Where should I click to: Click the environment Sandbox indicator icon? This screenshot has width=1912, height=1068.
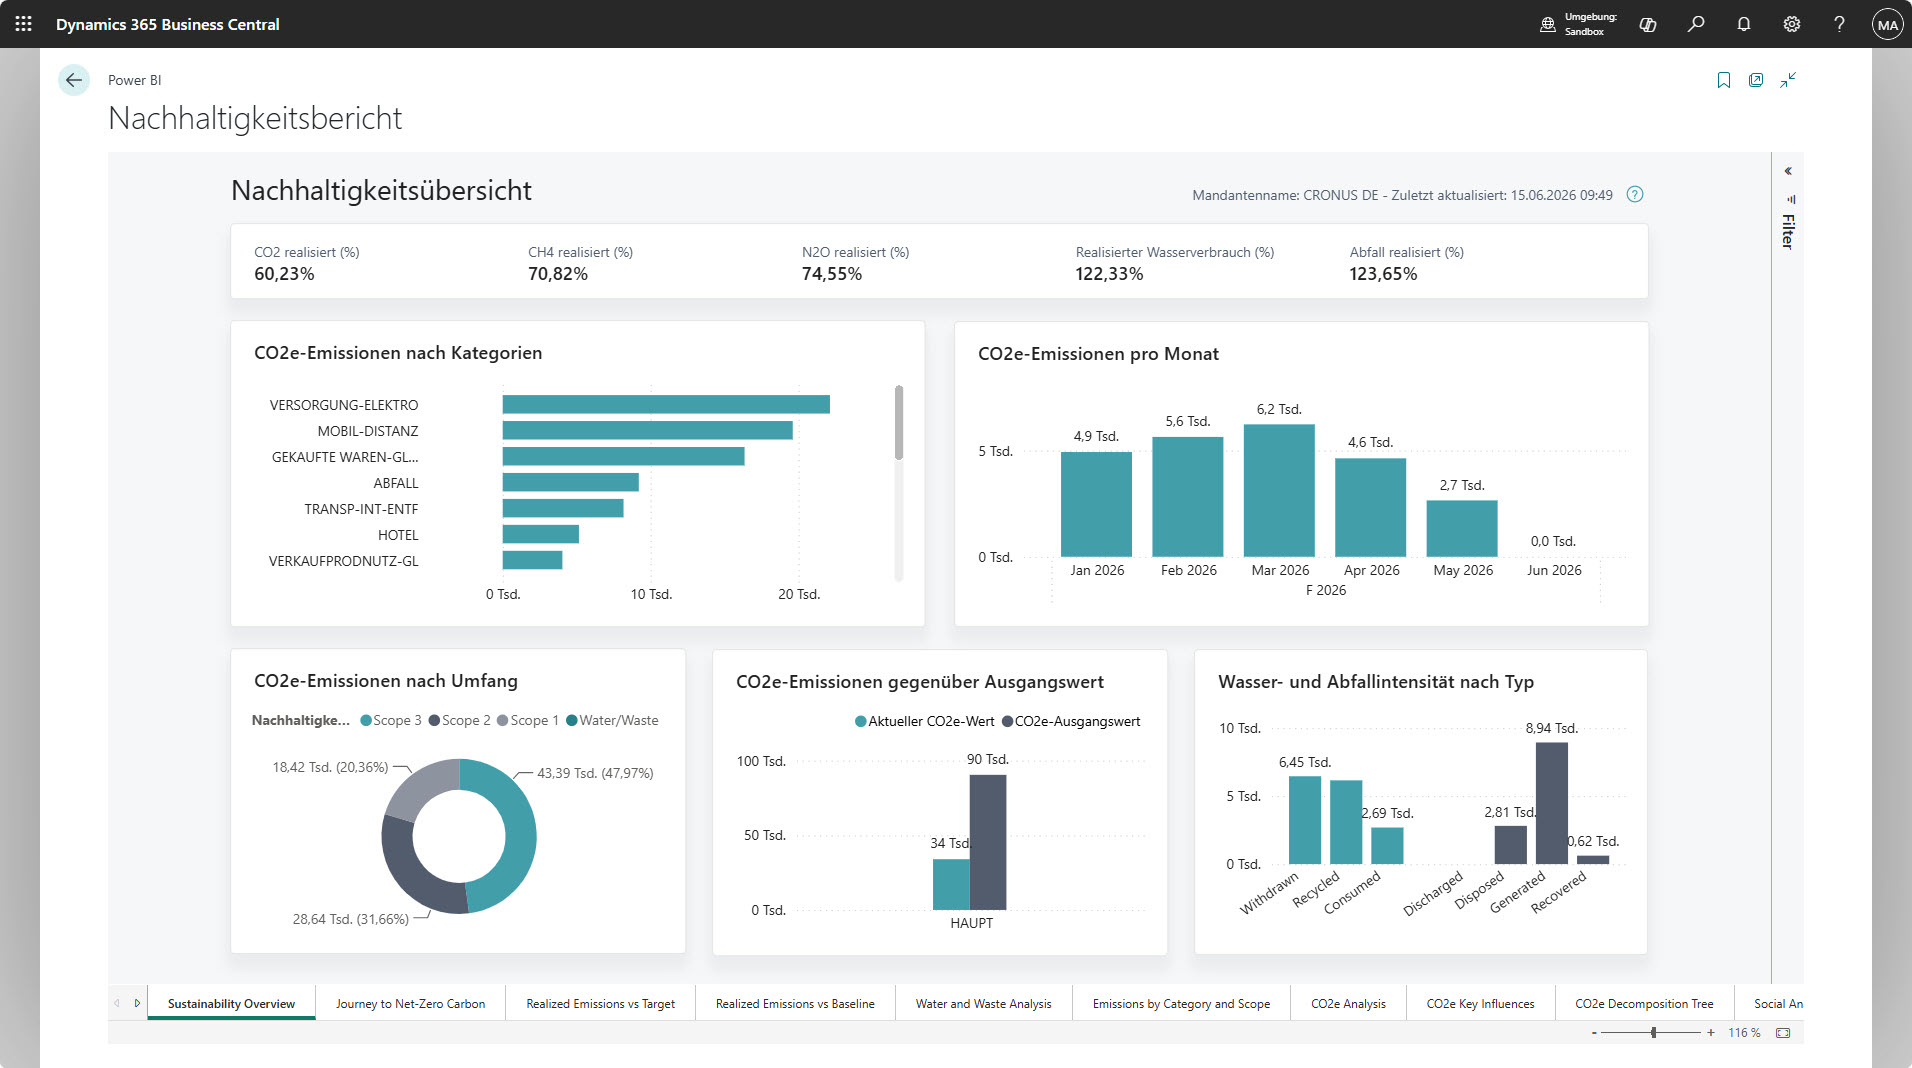point(1547,24)
